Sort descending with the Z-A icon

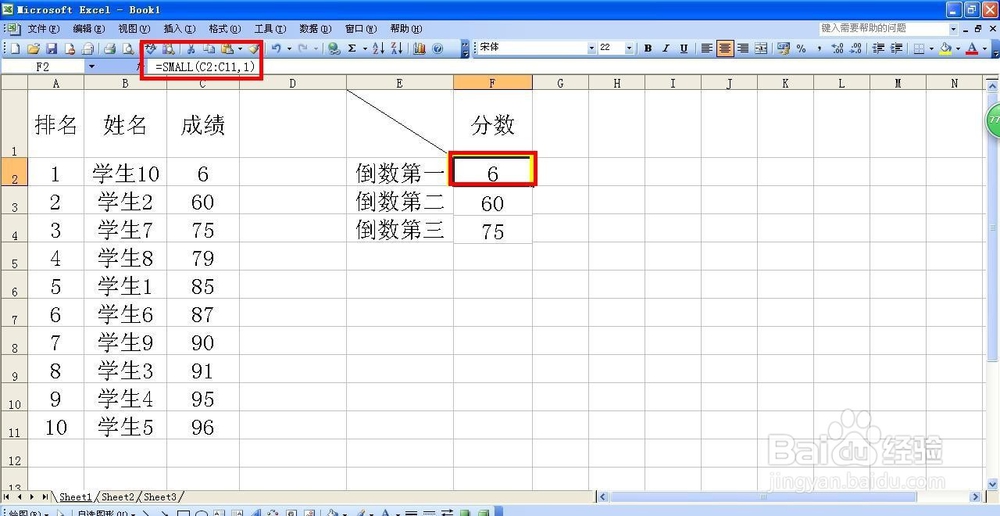(x=396, y=48)
